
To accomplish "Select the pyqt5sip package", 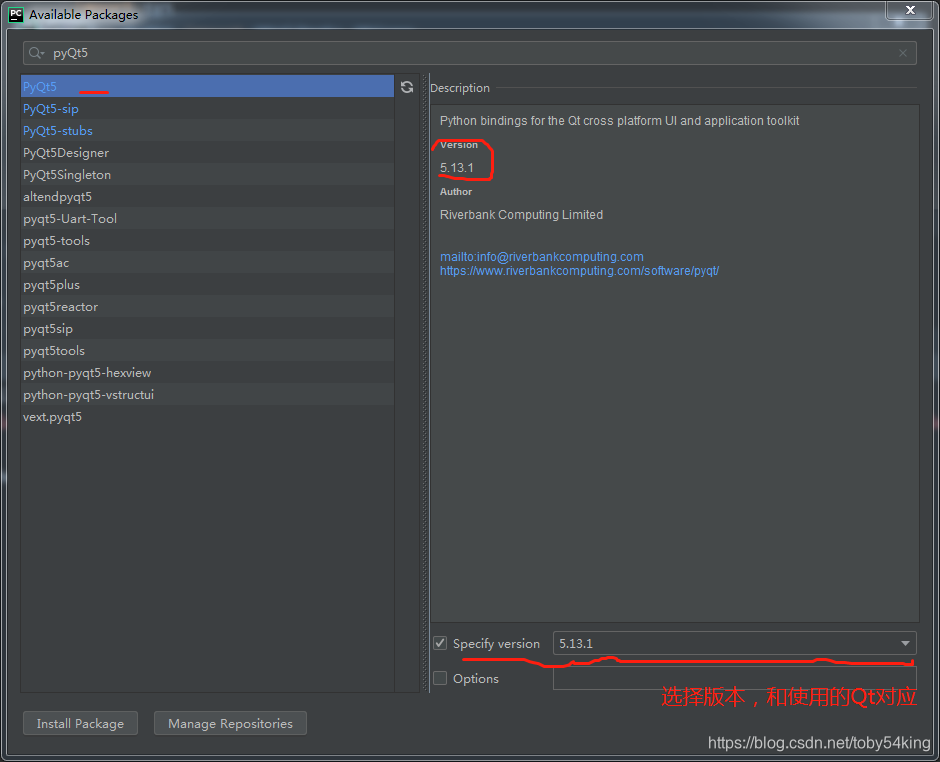I will click(207, 329).
